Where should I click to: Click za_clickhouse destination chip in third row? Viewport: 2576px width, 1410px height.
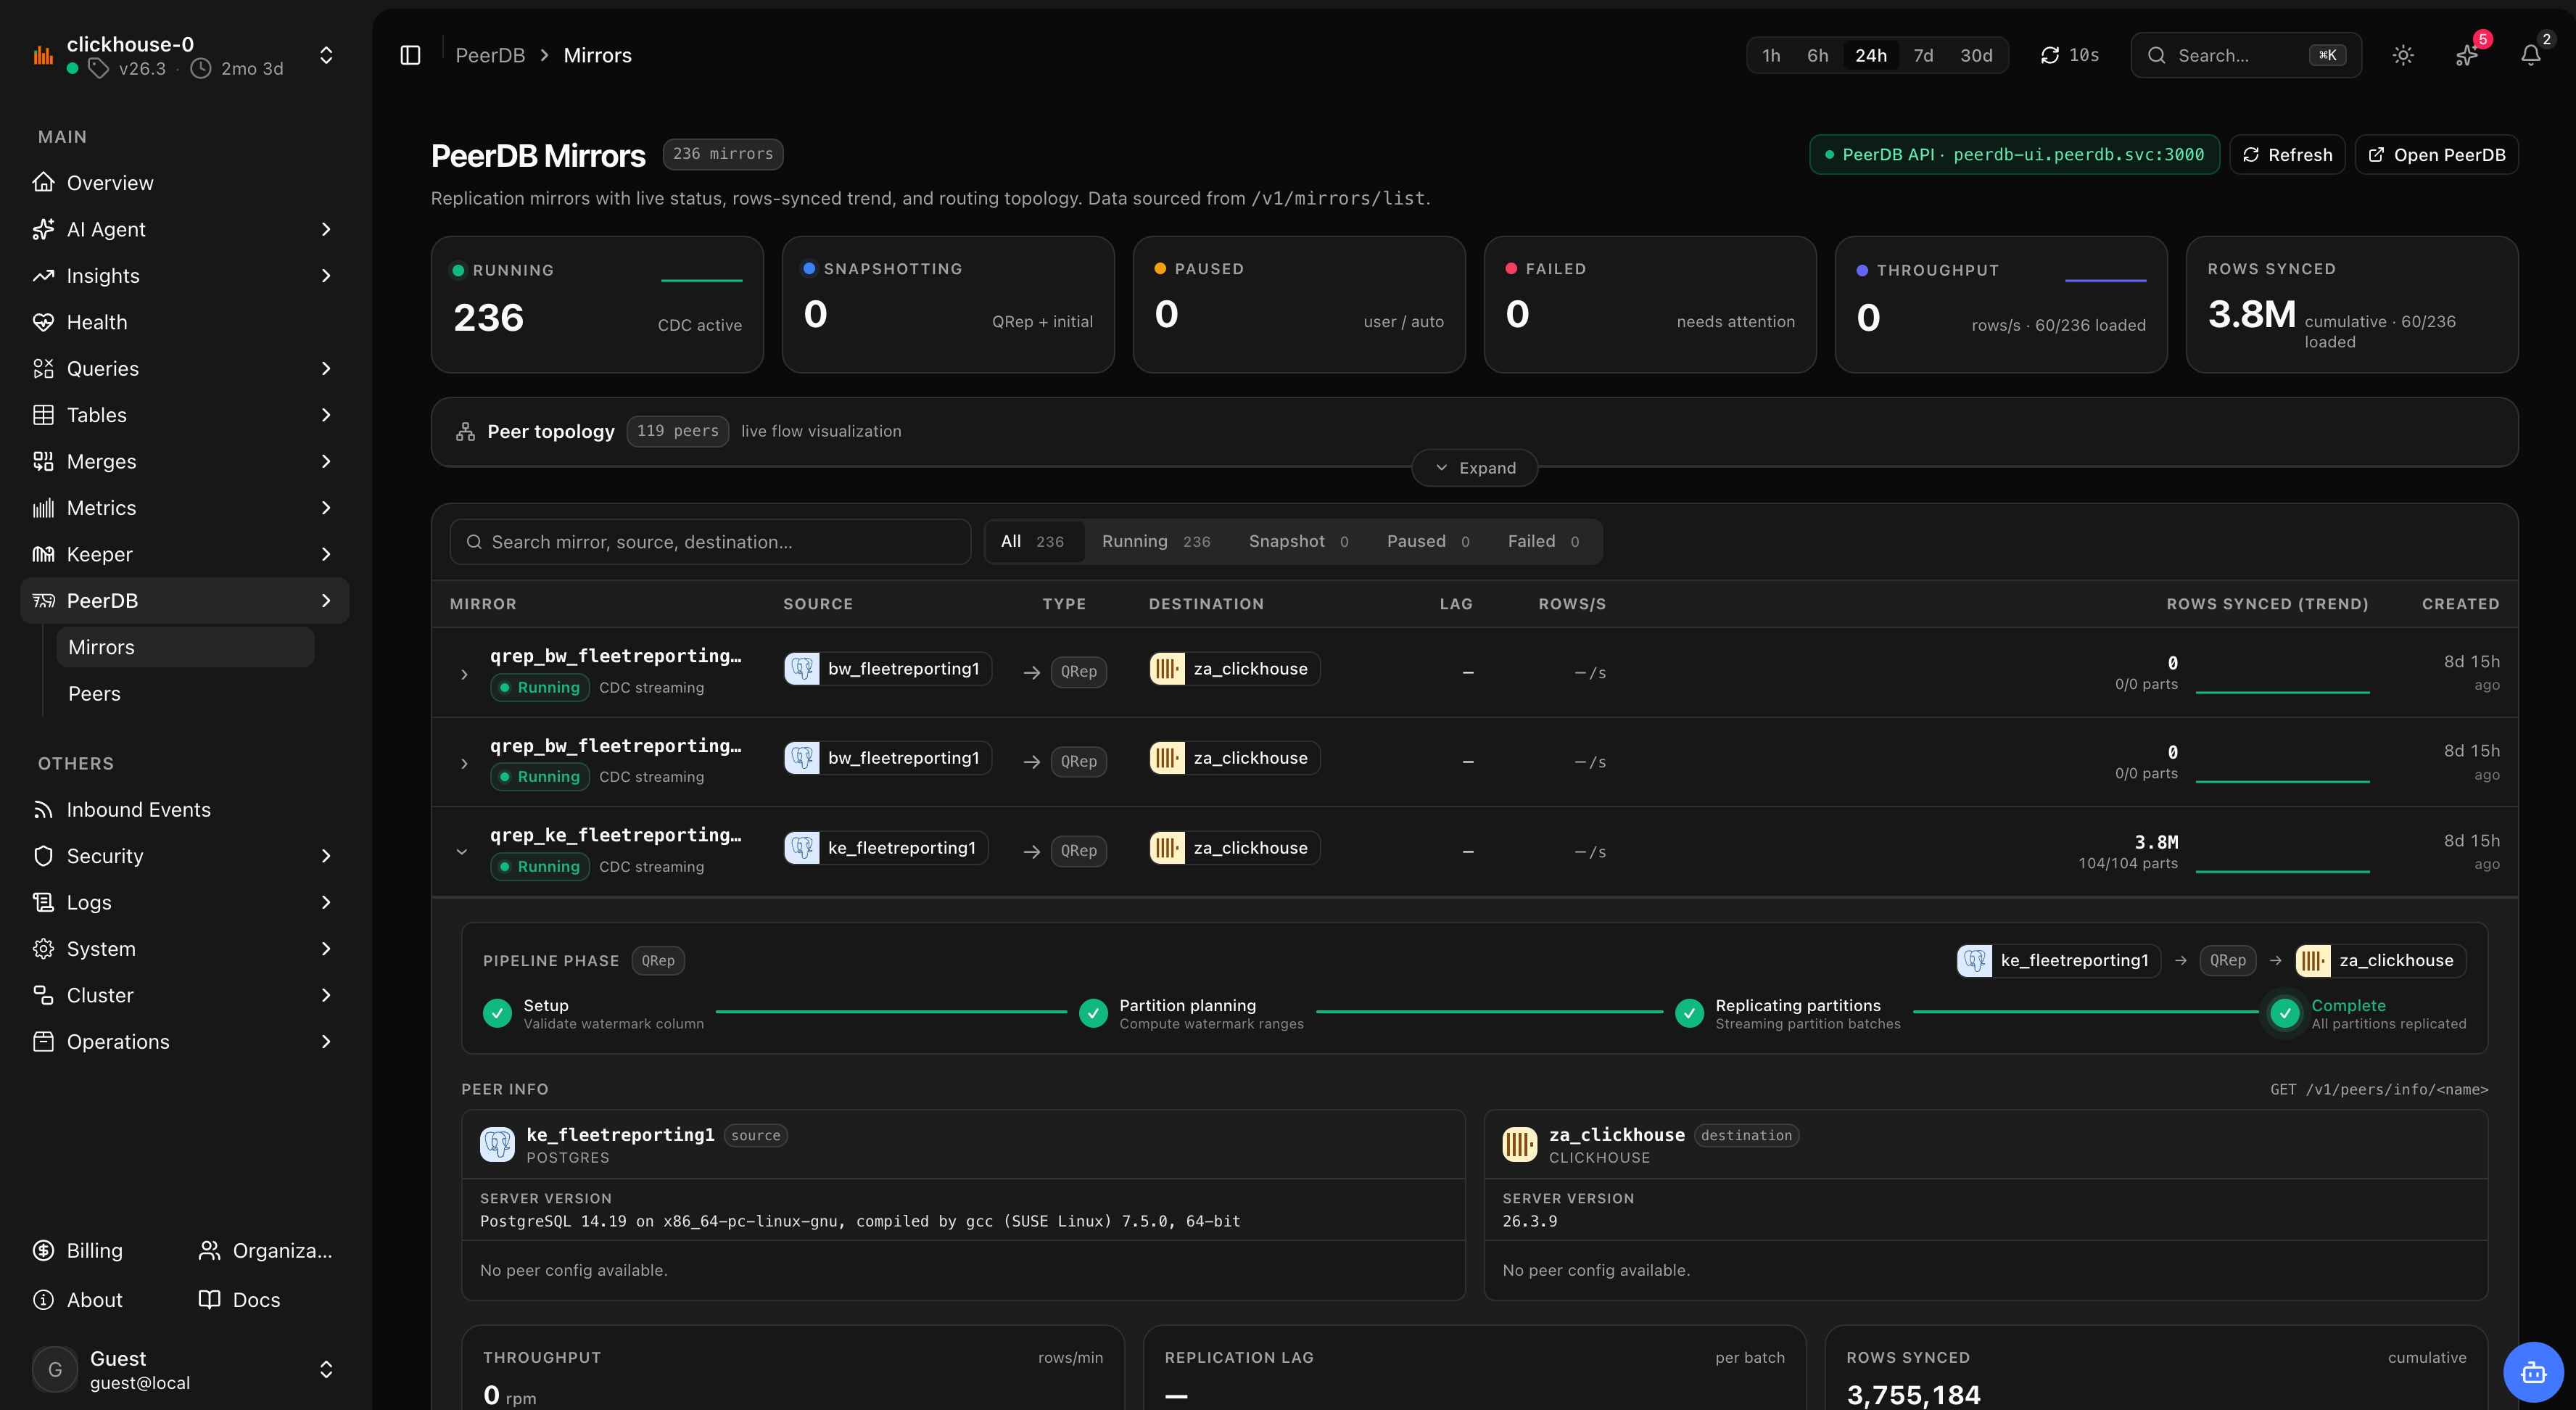[1234, 848]
